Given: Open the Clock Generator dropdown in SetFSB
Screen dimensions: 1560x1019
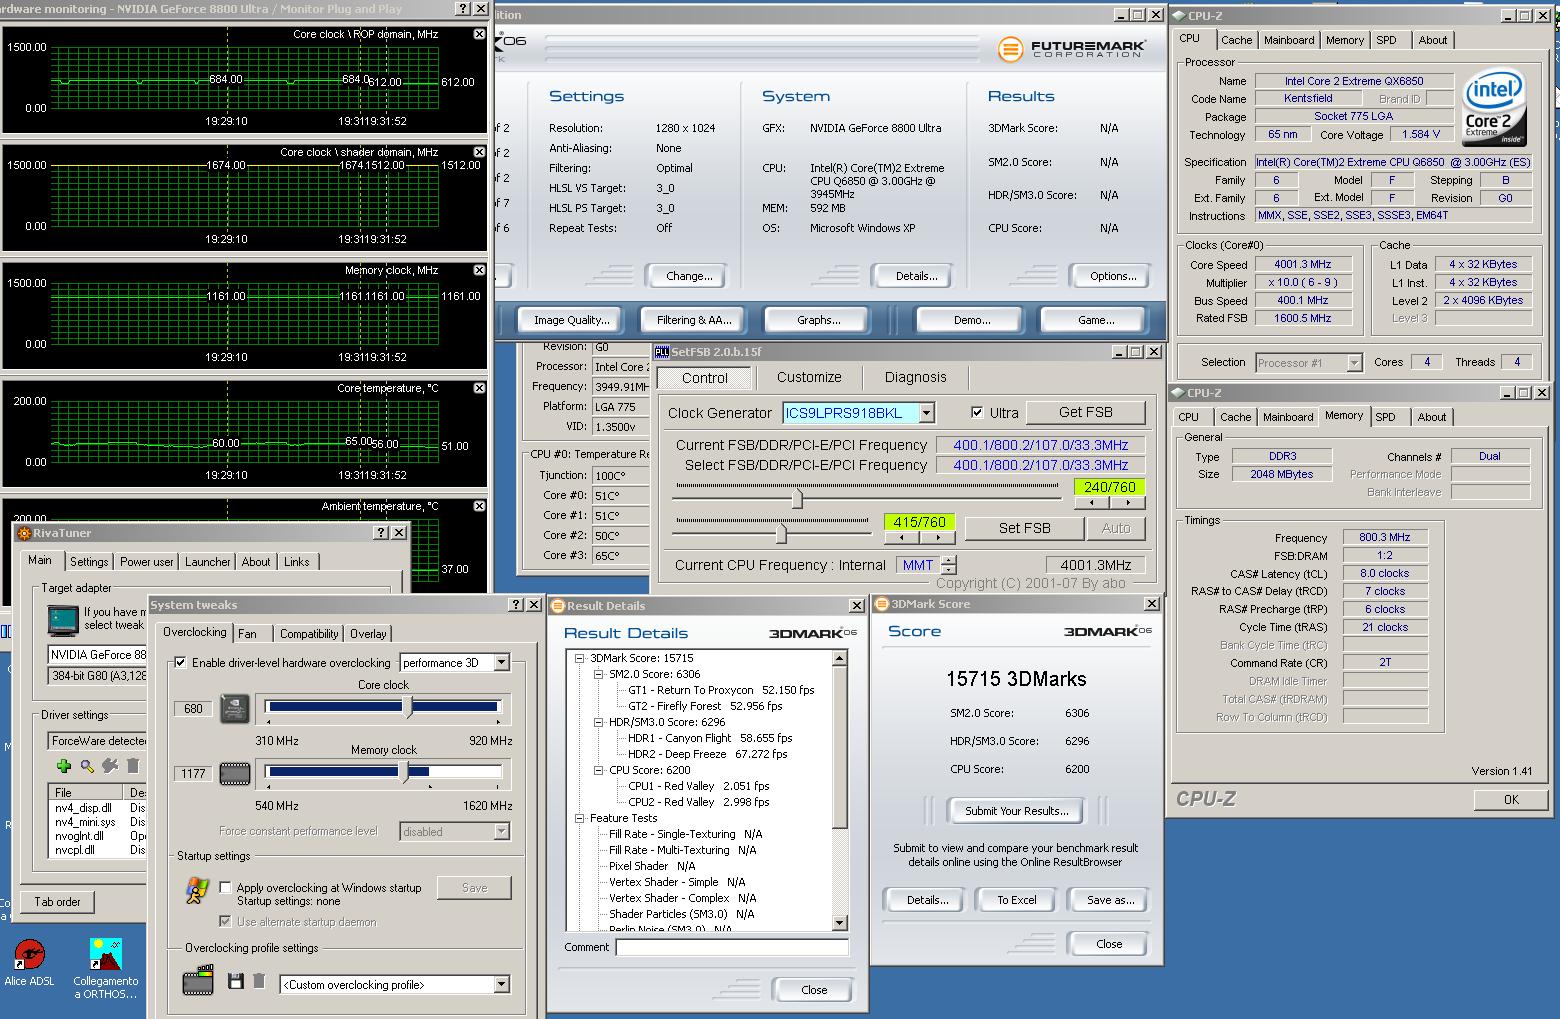Looking at the screenshot, I should [927, 413].
